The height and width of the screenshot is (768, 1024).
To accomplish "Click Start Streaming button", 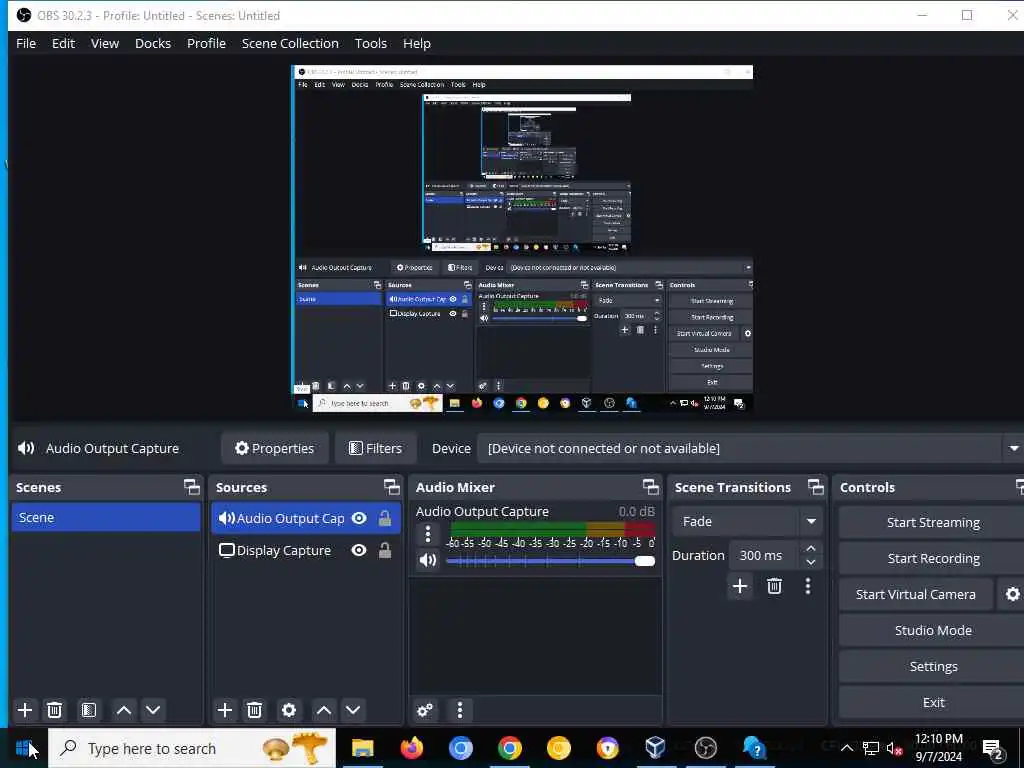I will point(933,522).
